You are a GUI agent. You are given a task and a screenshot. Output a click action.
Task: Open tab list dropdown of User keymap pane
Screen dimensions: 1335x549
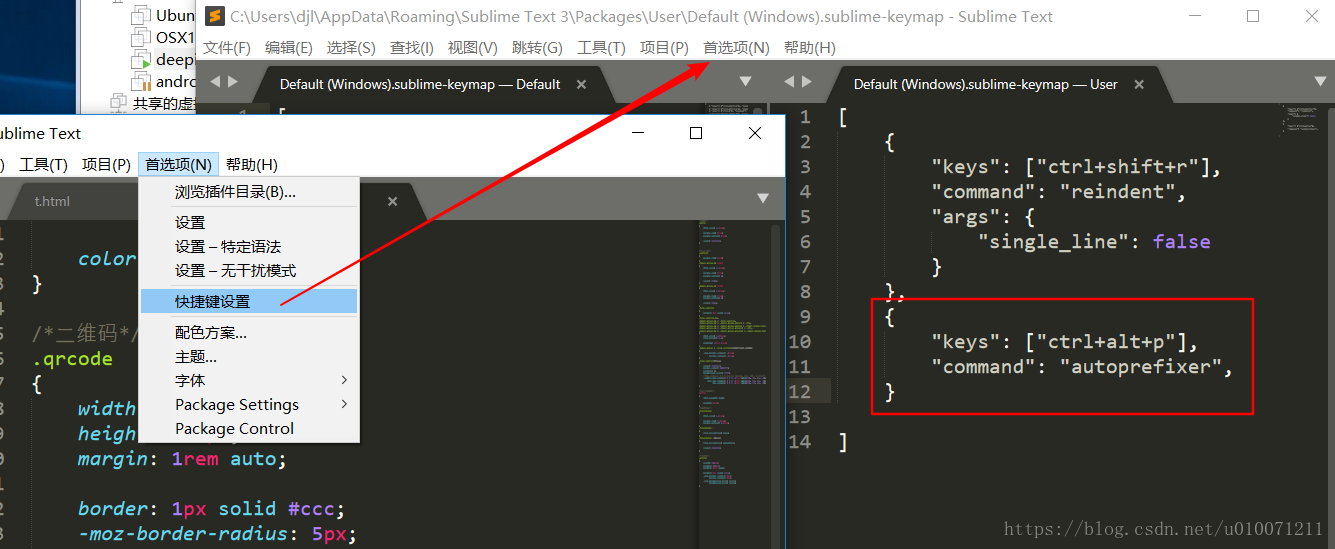pos(1318,82)
